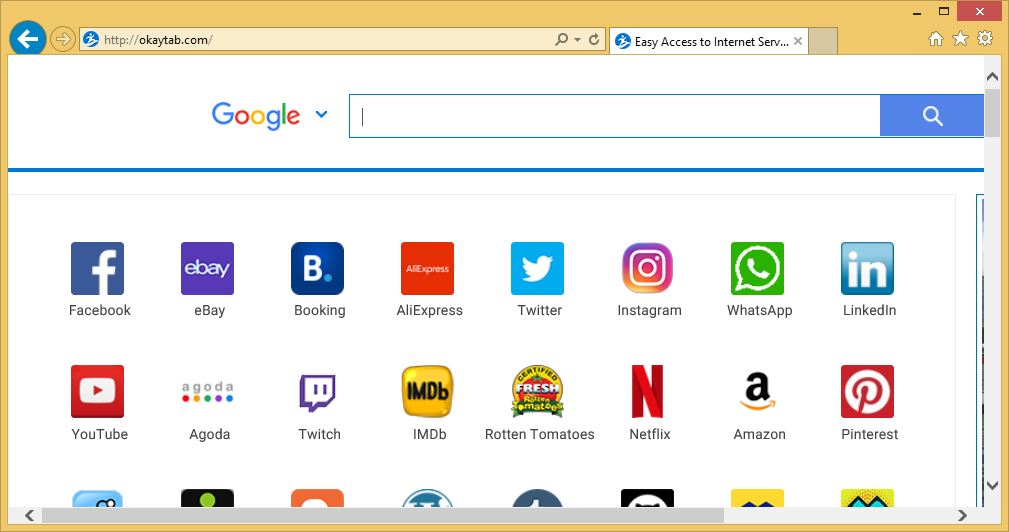This screenshot has height=532, width=1009.
Task: Open a new blank tab
Action: pyautogui.click(x=823, y=41)
